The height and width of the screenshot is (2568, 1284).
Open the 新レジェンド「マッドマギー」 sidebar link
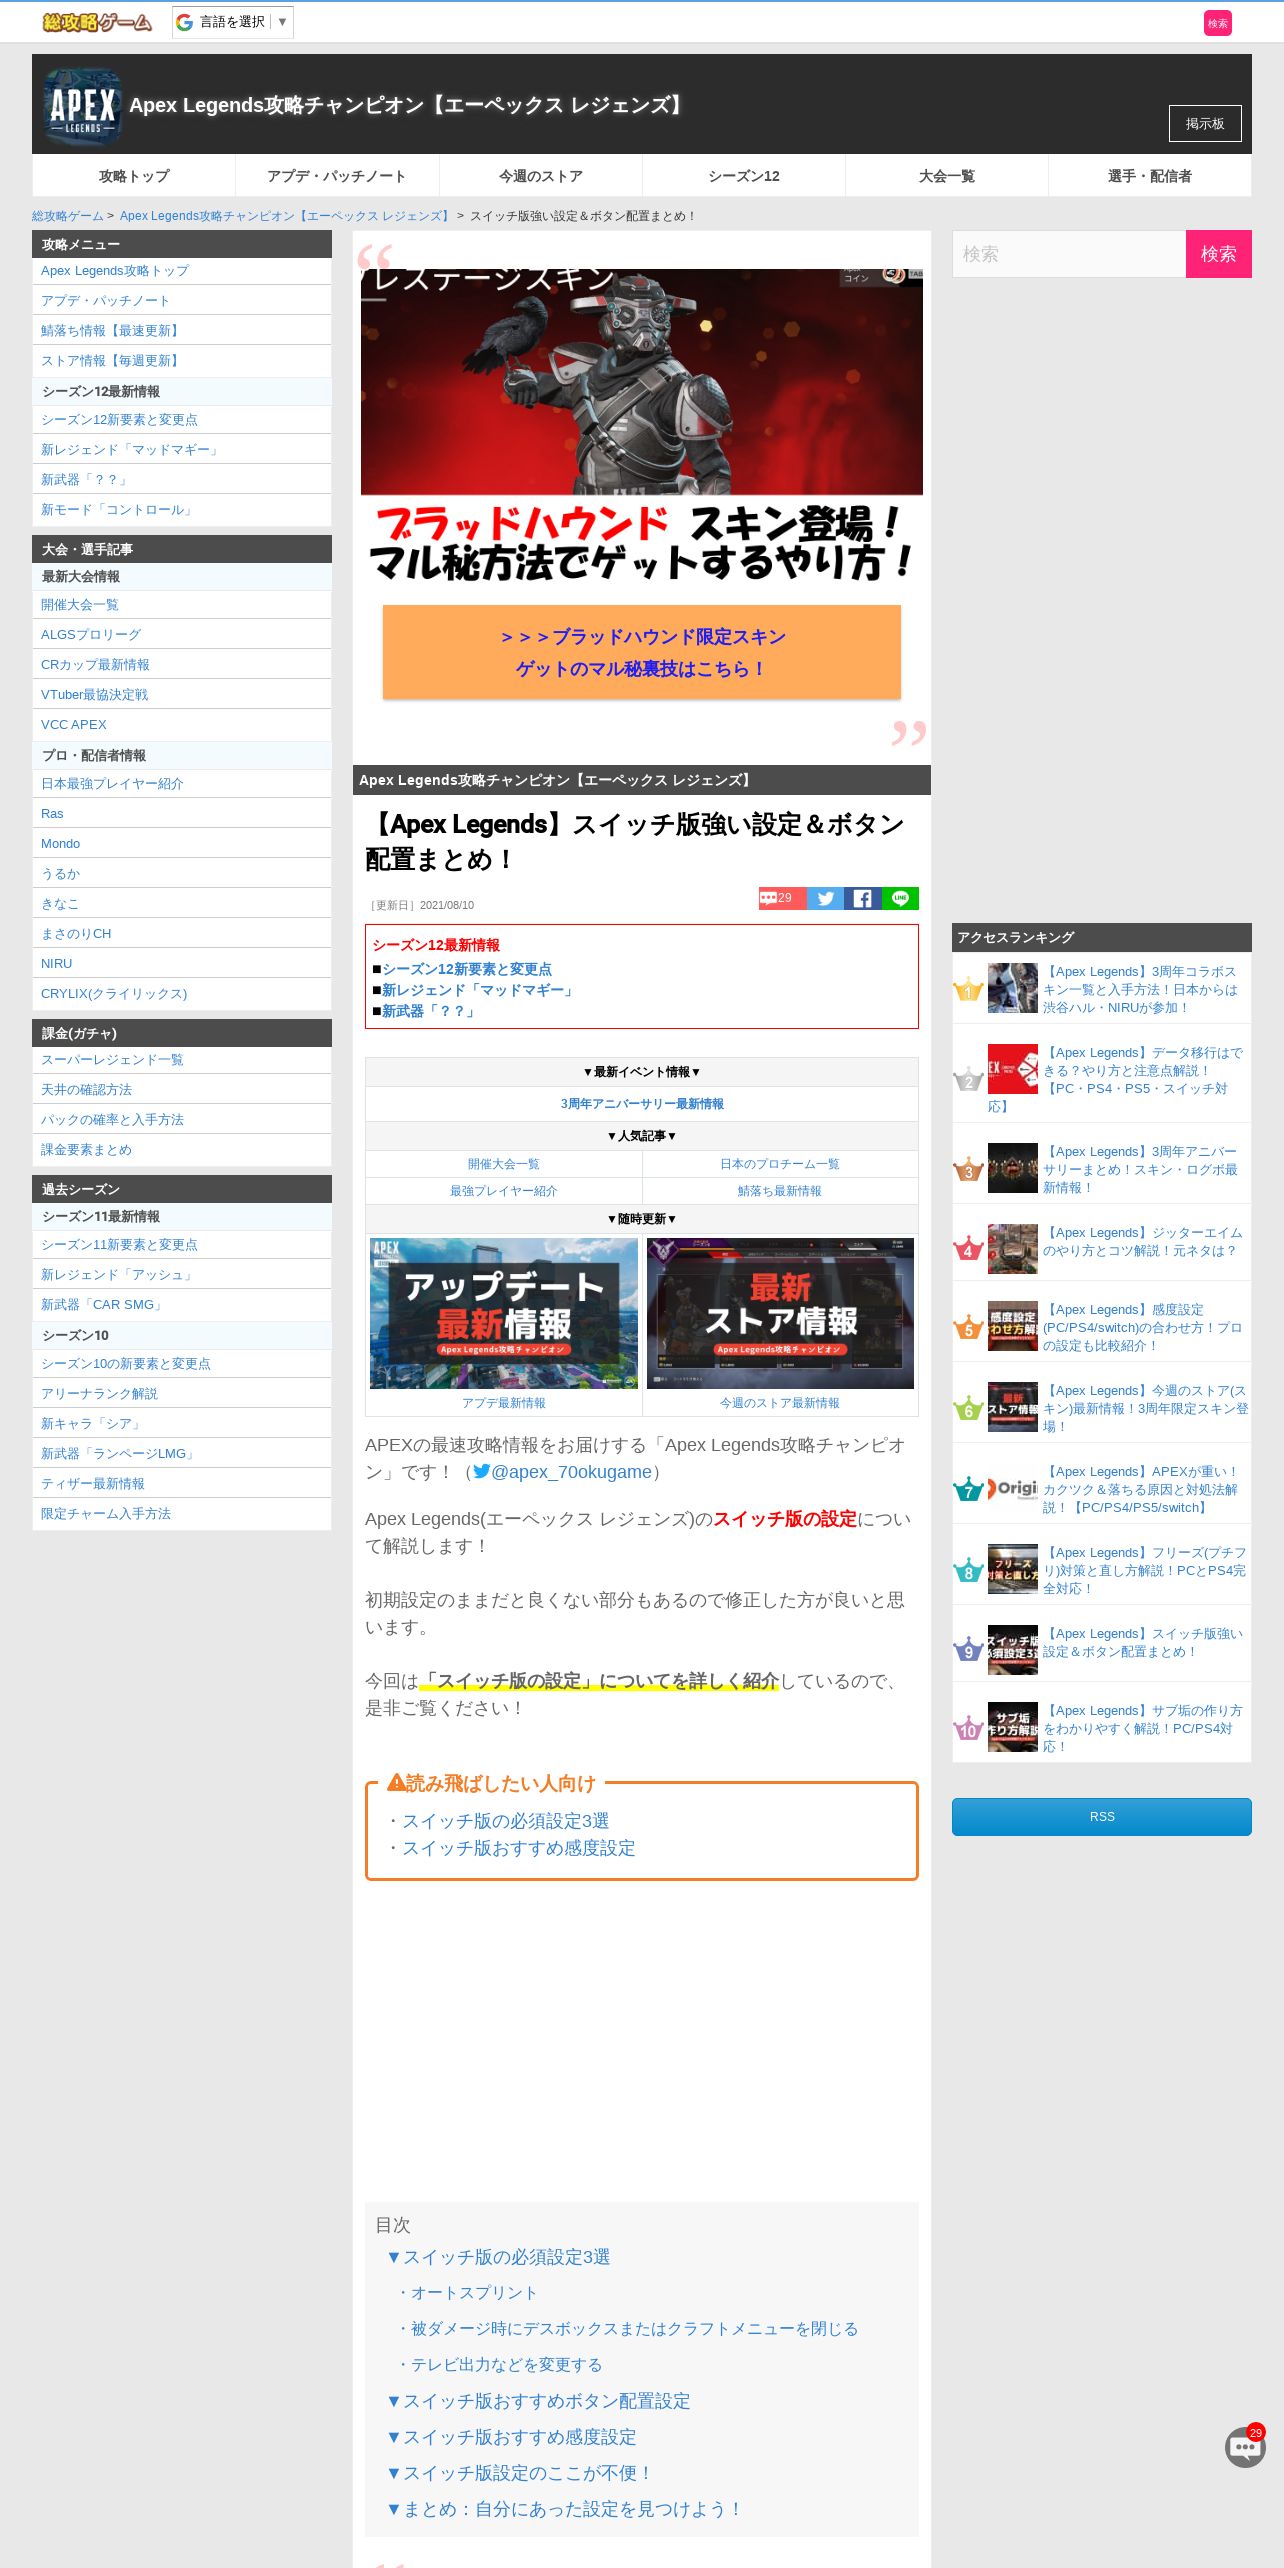pos(130,450)
